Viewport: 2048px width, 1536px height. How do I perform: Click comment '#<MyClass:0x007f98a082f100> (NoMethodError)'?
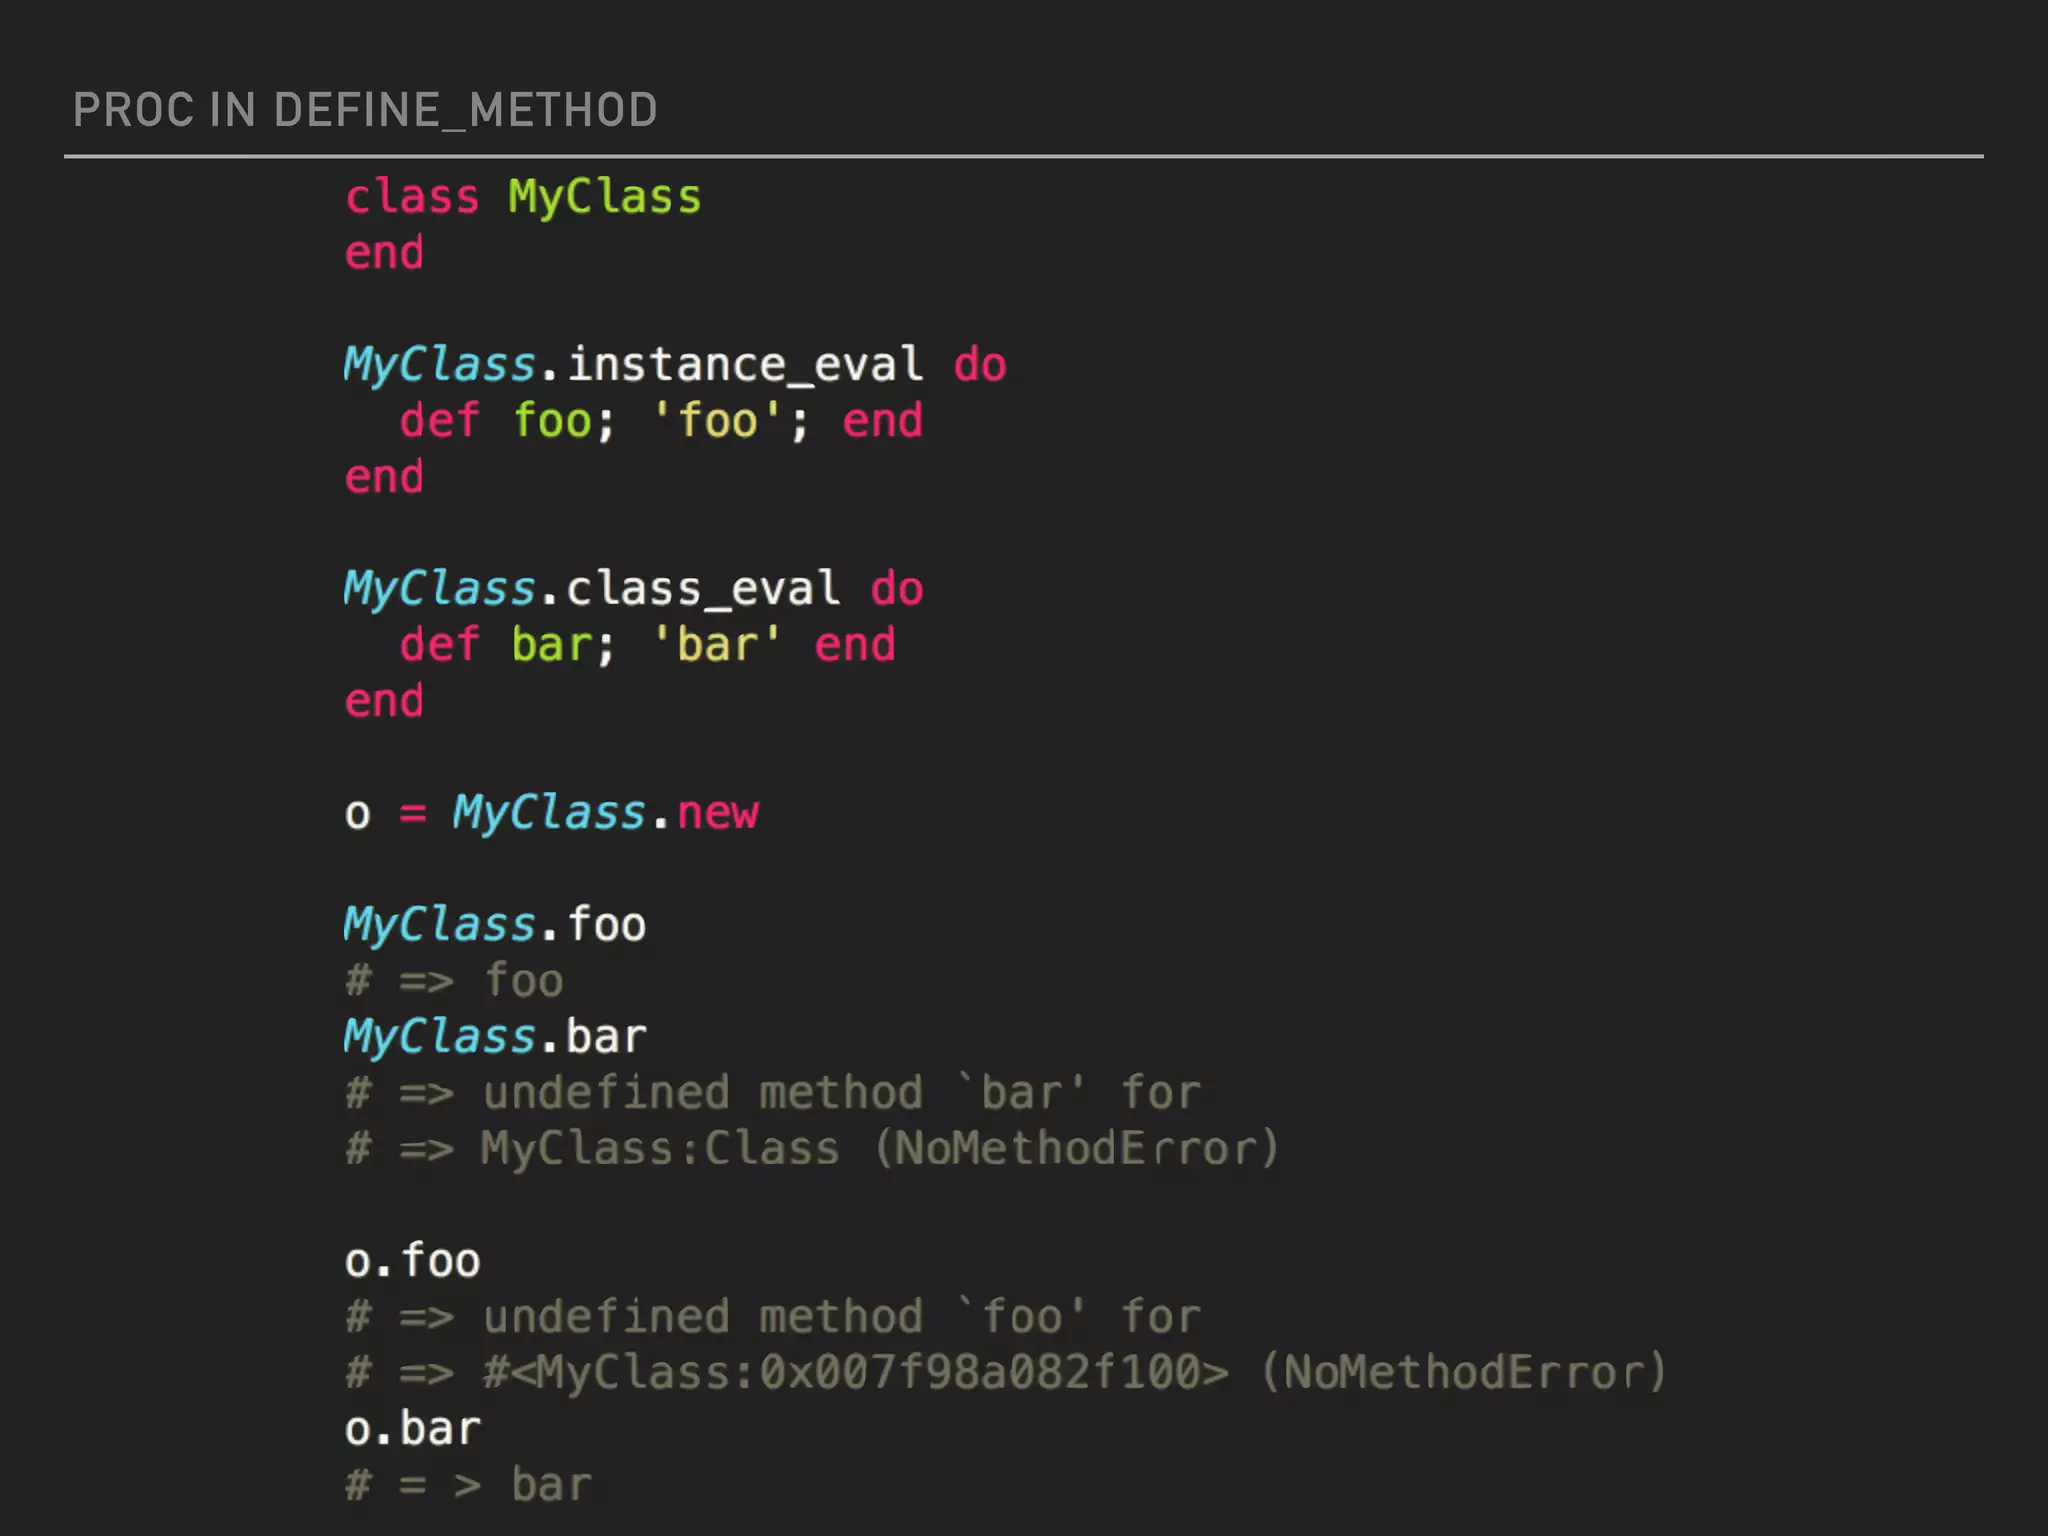coord(1075,1373)
